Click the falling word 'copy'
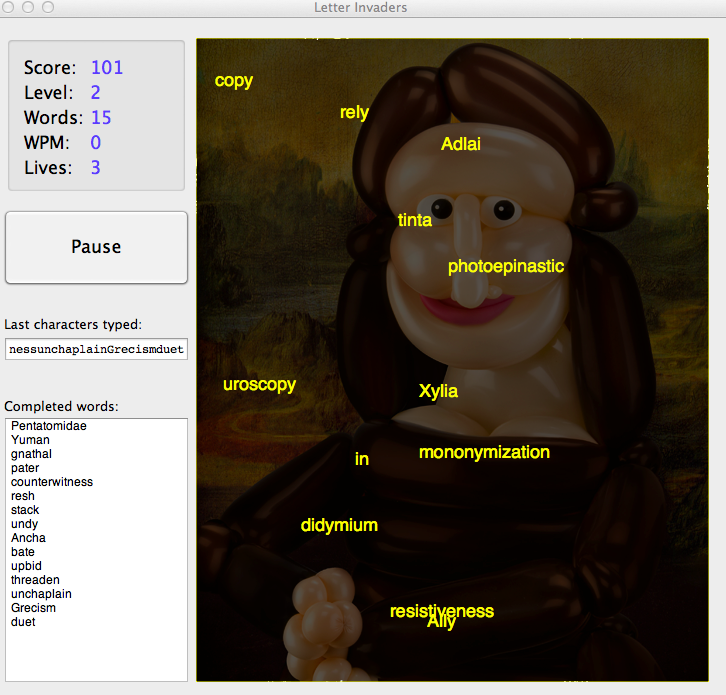 point(234,81)
